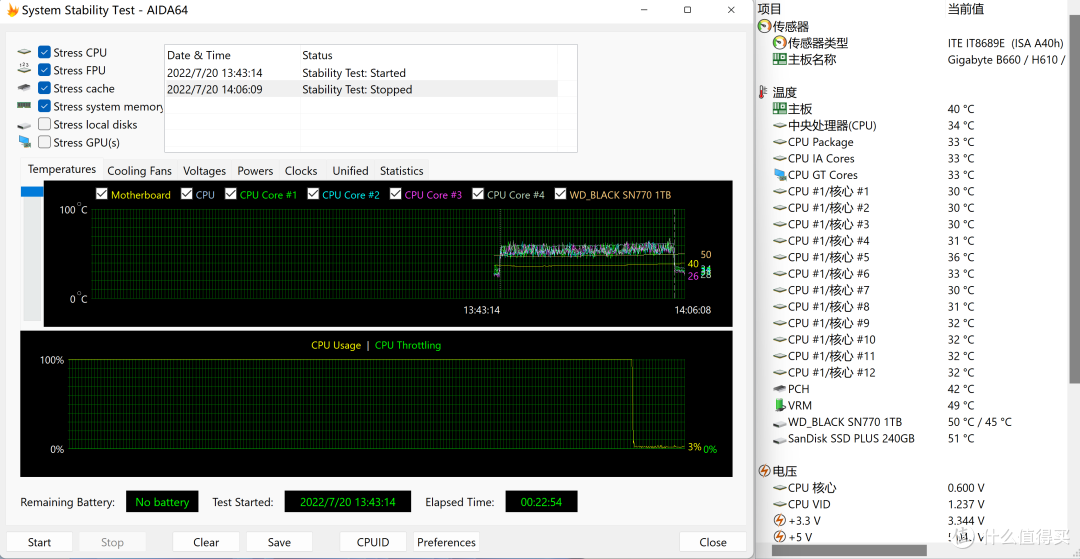
Task: Click the 主板名称 motherboard icon
Action: coord(780,59)
